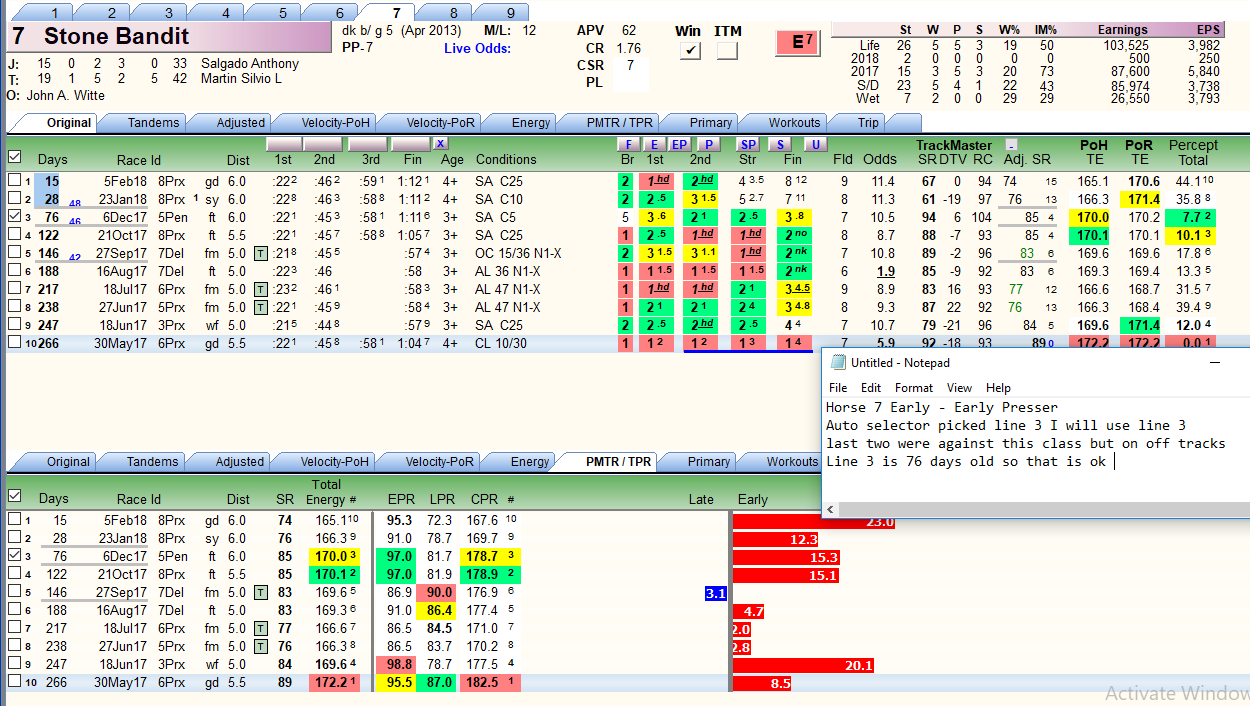1250x706 pixels.
Task: Click the EP running-style button
Action: click(x=679, y=144)
